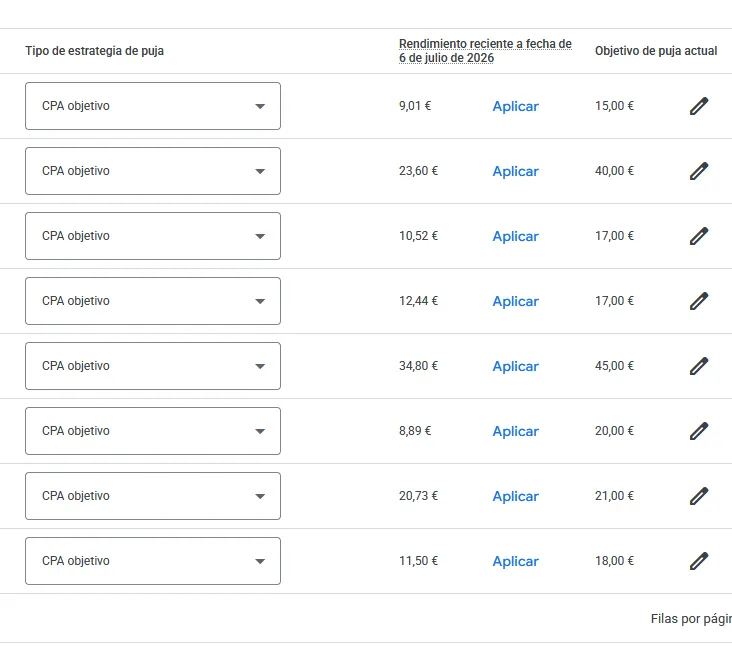The width and height of the screenshot is (732, 647).
Task: Apply recent performance of 9,01 €
Action: 515,106
